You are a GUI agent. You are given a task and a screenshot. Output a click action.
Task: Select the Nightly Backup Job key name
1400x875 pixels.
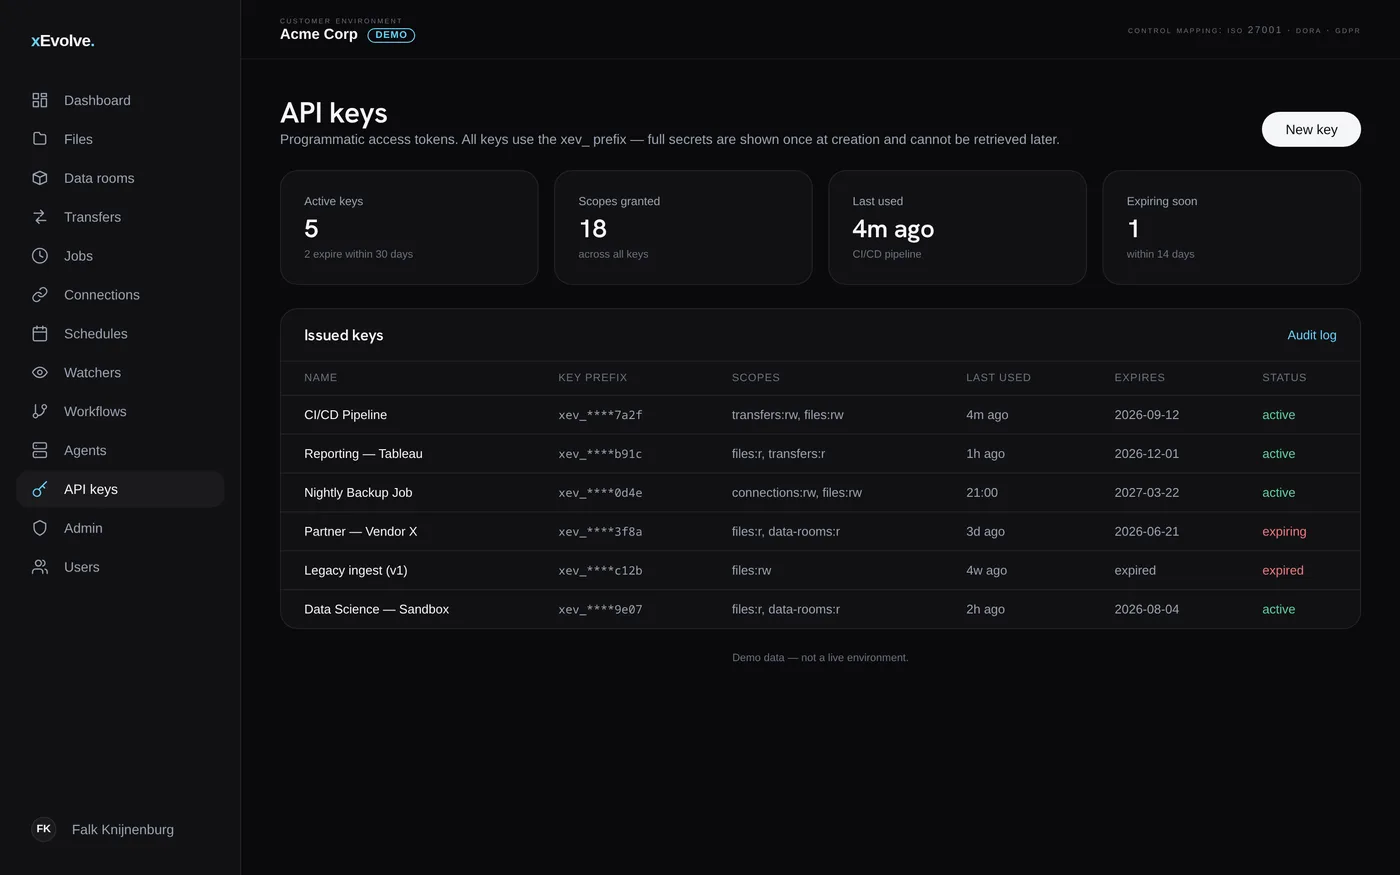pyautogui.click(x=358, y=493)
